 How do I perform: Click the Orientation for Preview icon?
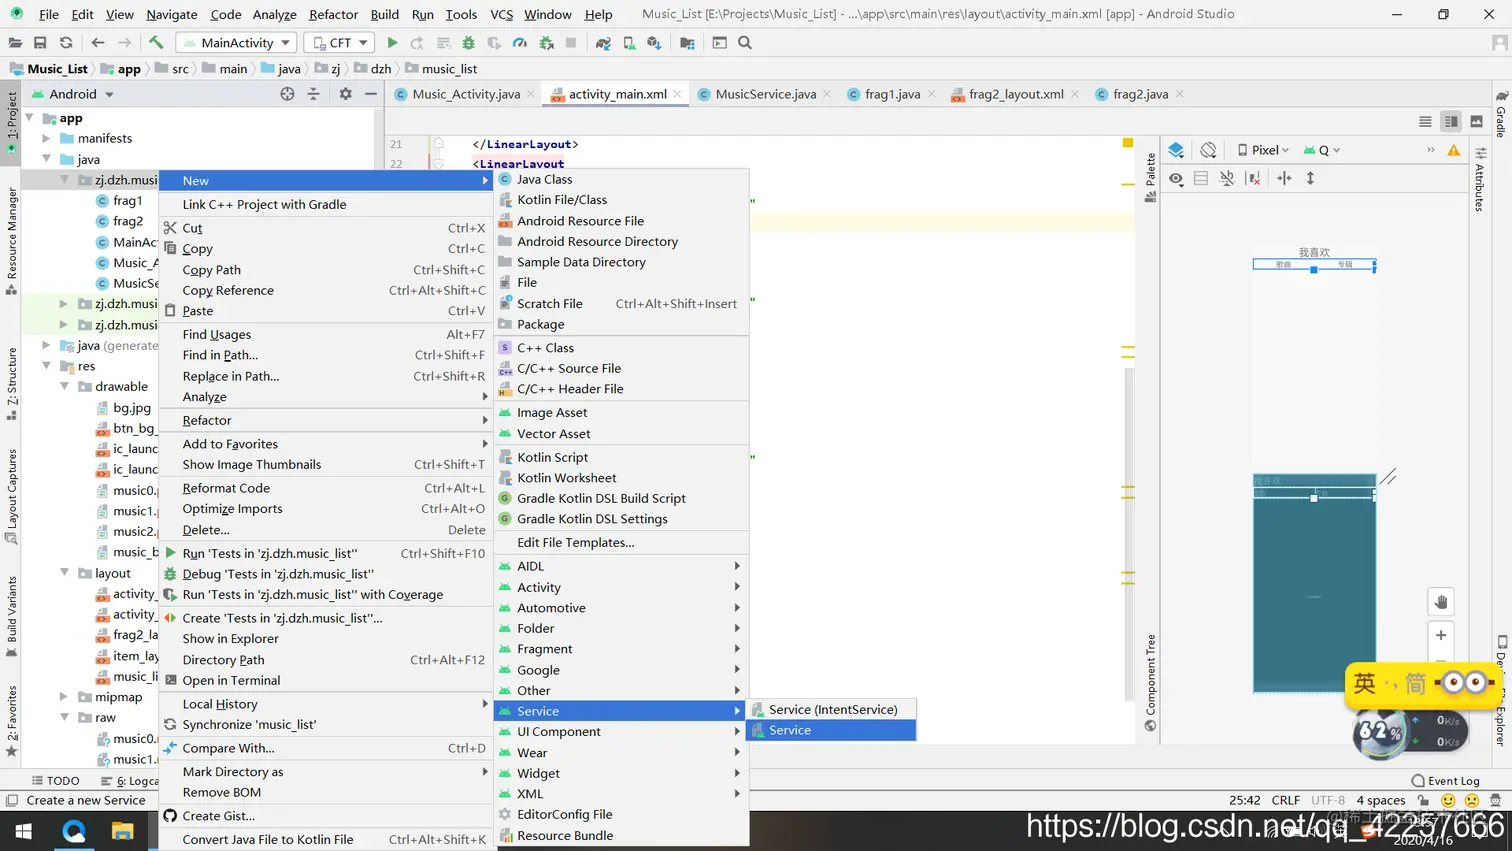[x=1208, y=150]
